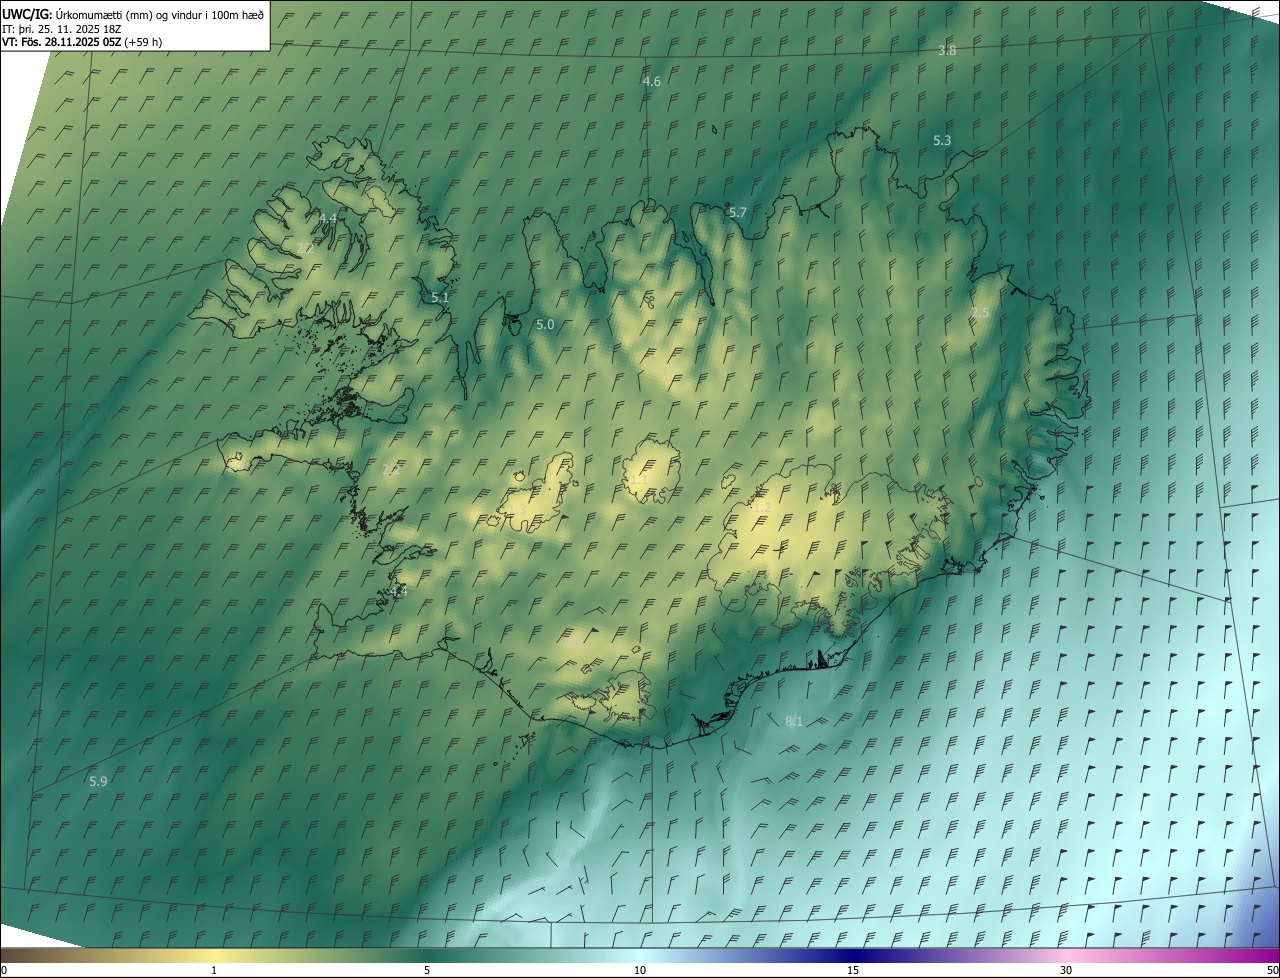Click the 5.0 value label on the map
The width and height of the screenshot is (1280, 978).
545,325
